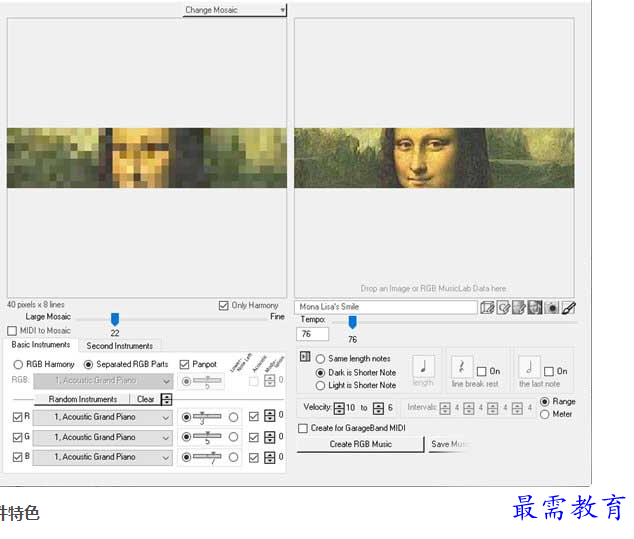Select the right pan radio in B row
Viewport: 634px width, 539px height.
(x=233, y=457)
